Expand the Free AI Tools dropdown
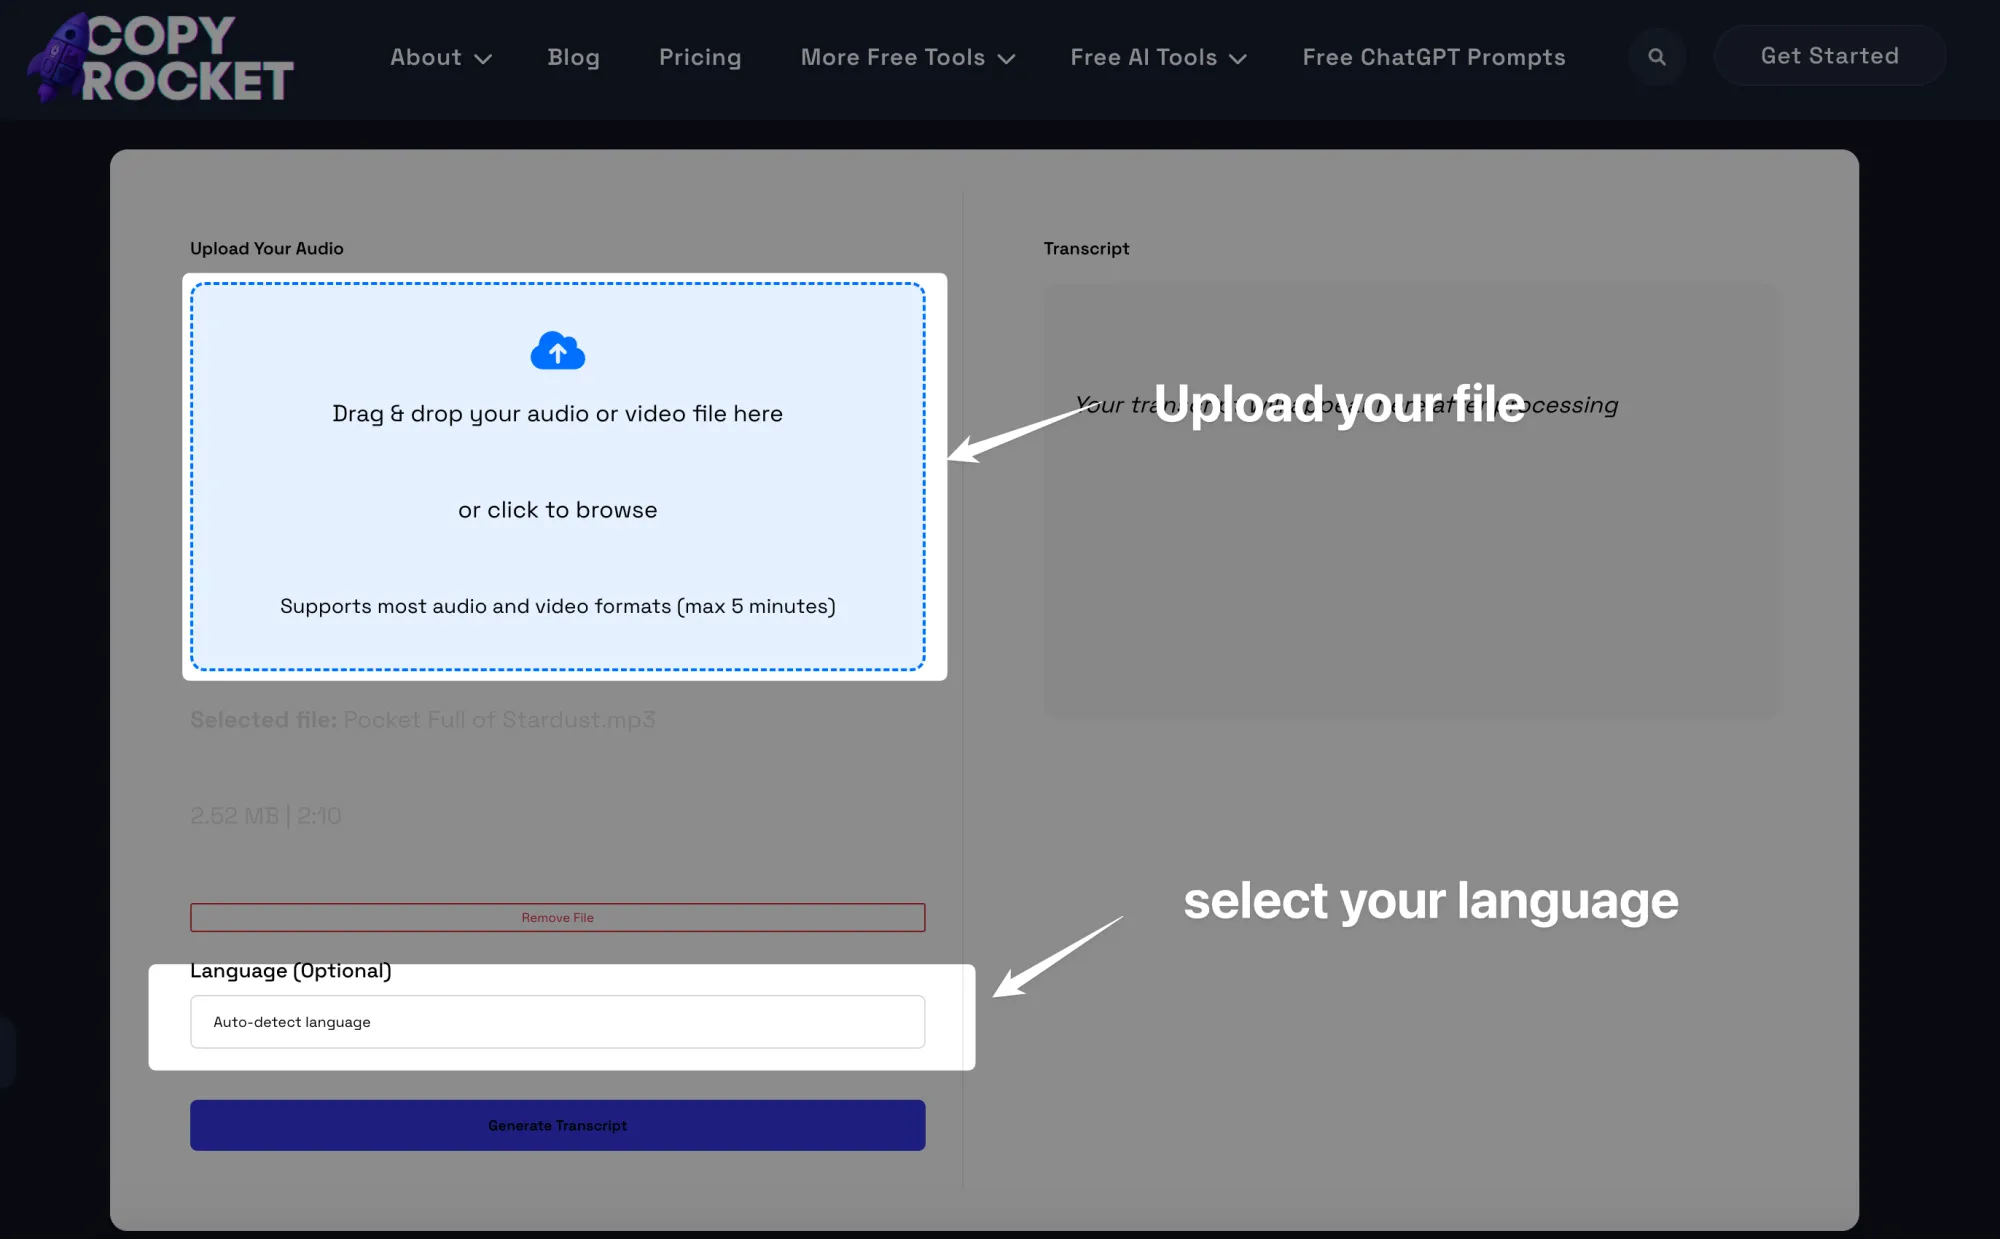The image size is (2000, 1239). (x=1157, y=57)
